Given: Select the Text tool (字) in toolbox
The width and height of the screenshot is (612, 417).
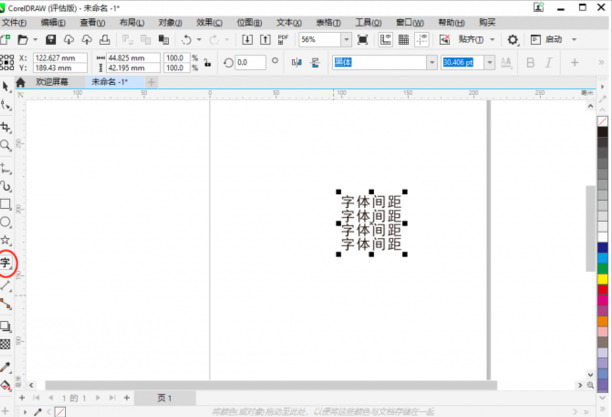Looking at the screenshot, I should tap(6, 264).
